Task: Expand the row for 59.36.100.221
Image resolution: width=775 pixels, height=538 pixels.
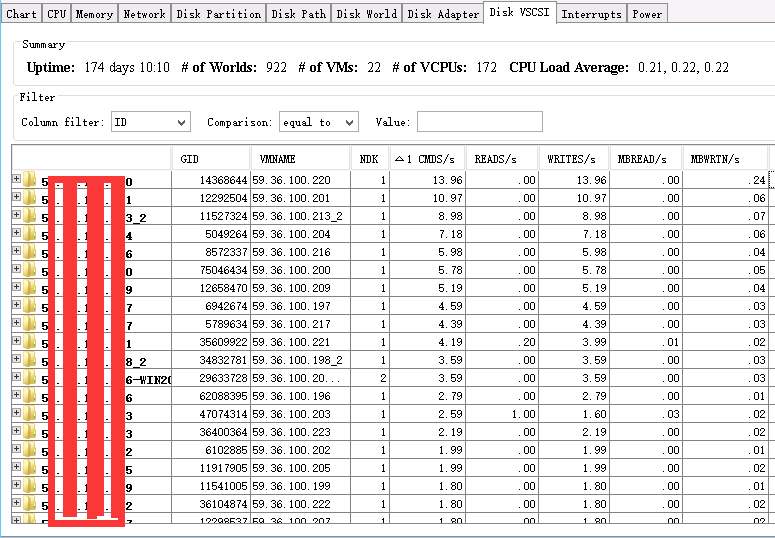Action: point(16,341)
